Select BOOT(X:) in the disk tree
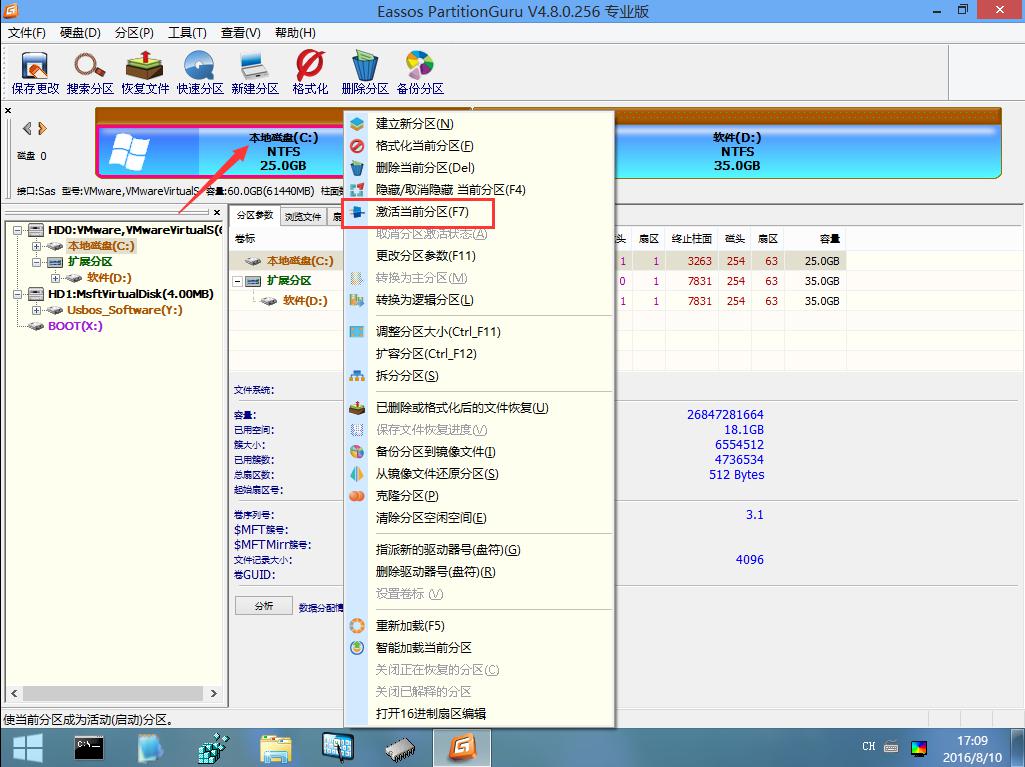Viewport: 1025px width, 767px height. coord(75,326)
